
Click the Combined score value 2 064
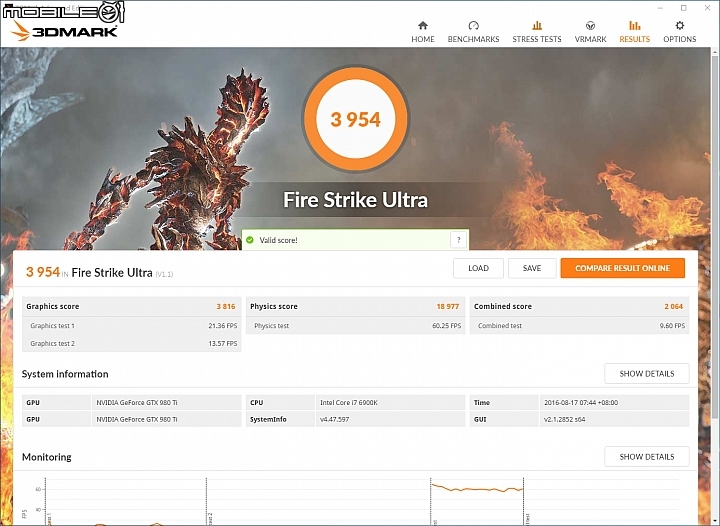pos(674,306)
